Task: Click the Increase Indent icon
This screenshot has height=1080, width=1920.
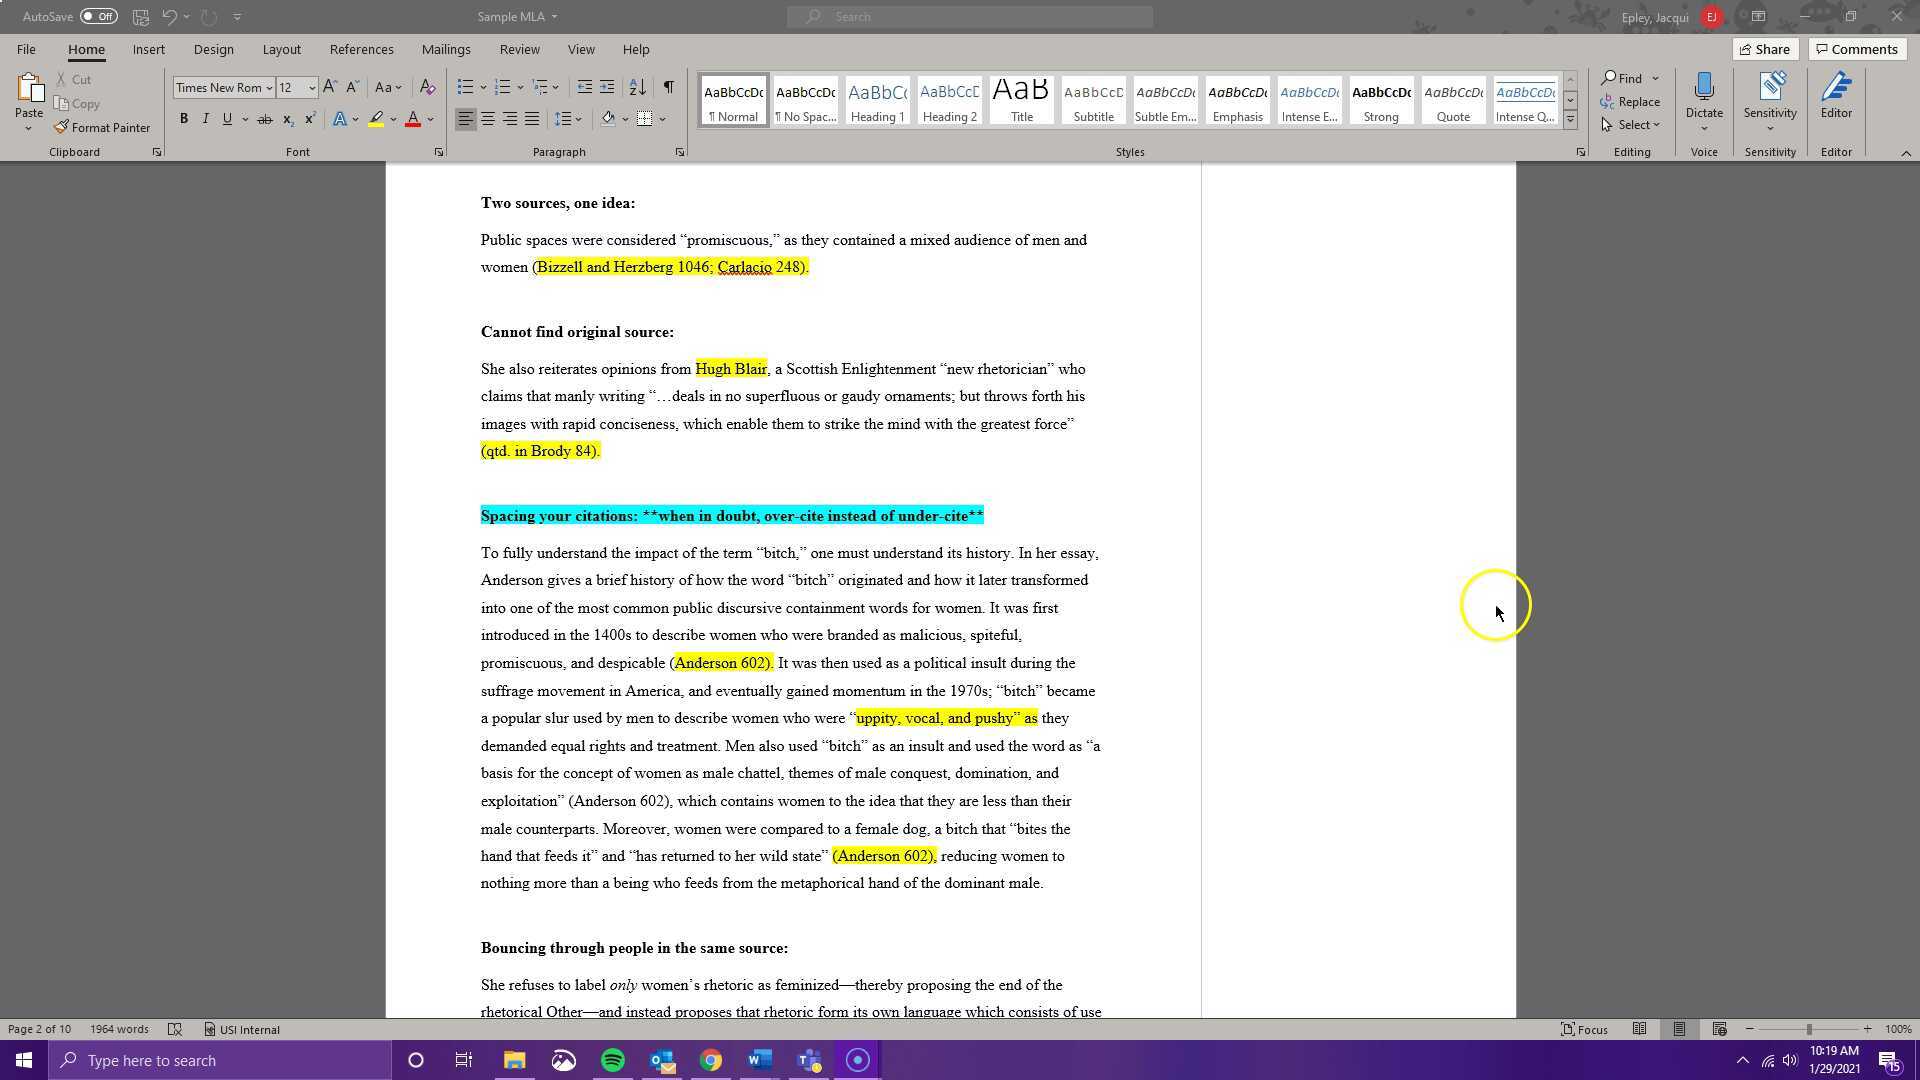Action: pos(607,88)
